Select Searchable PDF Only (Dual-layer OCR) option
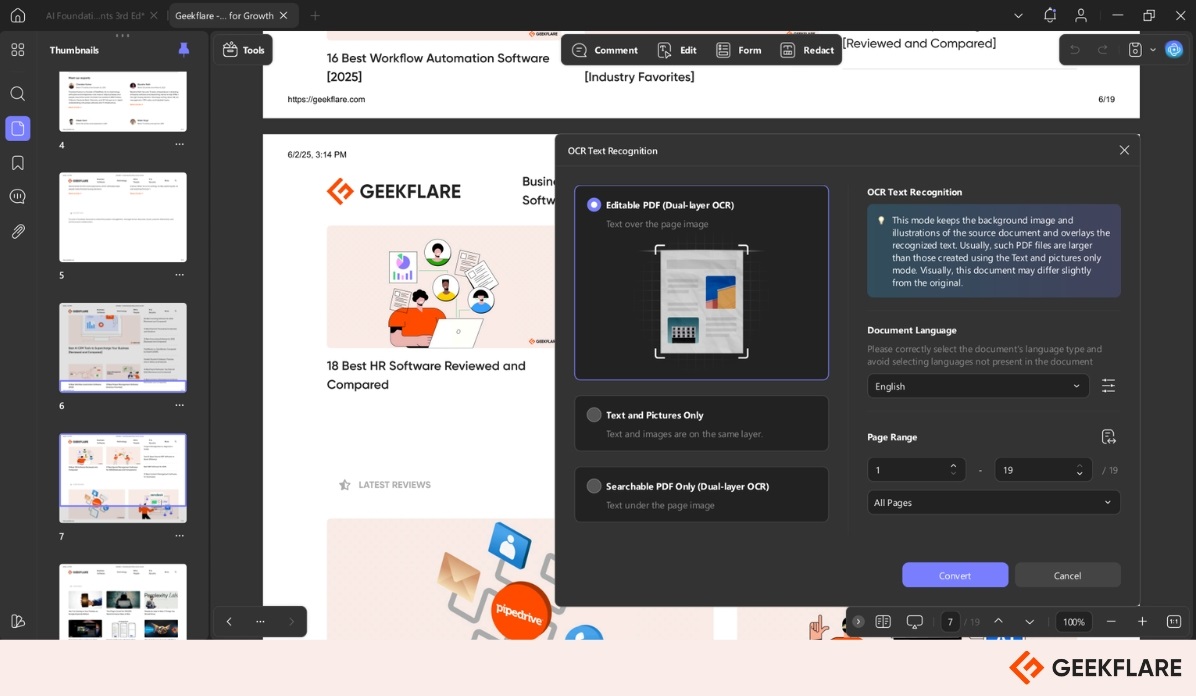1196x696 pixels. (x=701, y=495)
